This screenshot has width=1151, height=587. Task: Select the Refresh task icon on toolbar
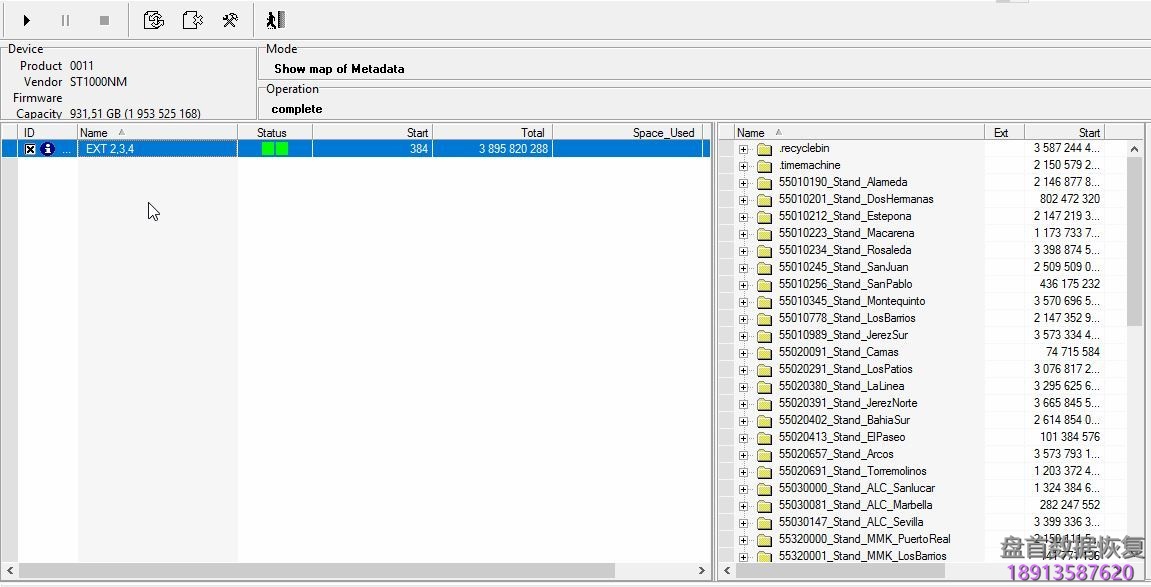pyautogui.click(x=154, y=19)
